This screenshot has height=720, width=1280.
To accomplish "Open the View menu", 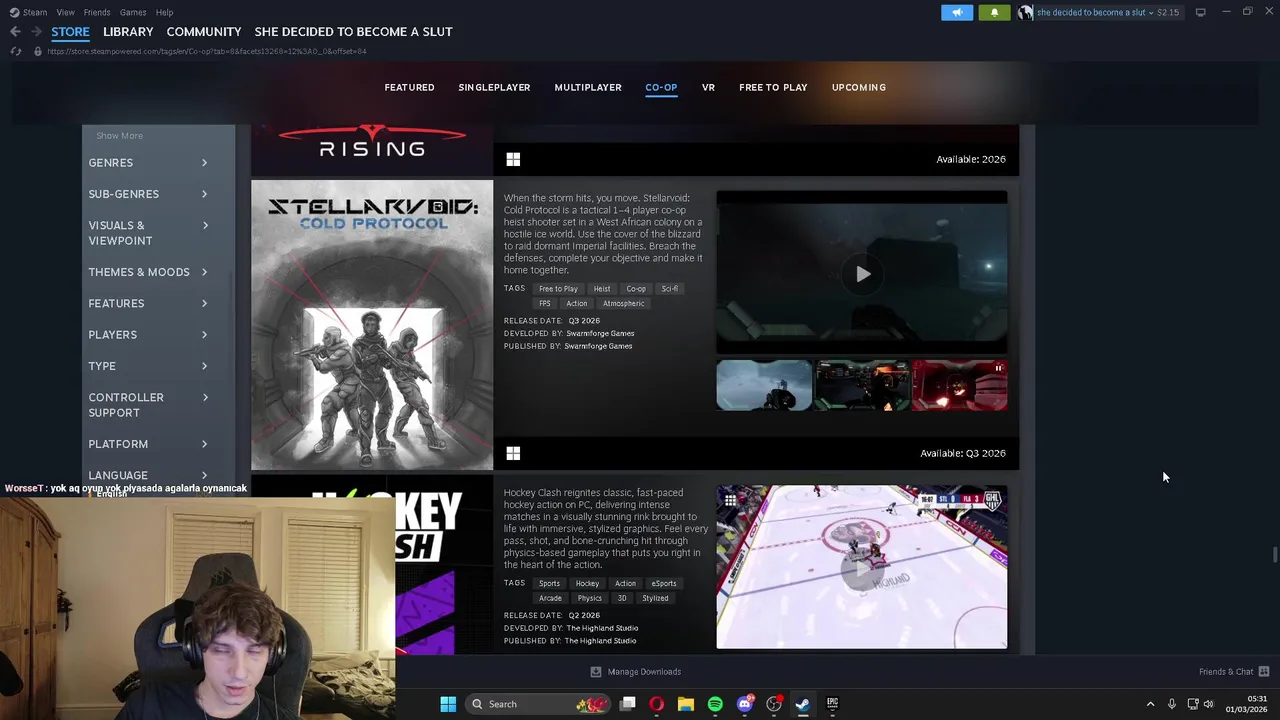I will pyautogui.click(x=65, y=12).
